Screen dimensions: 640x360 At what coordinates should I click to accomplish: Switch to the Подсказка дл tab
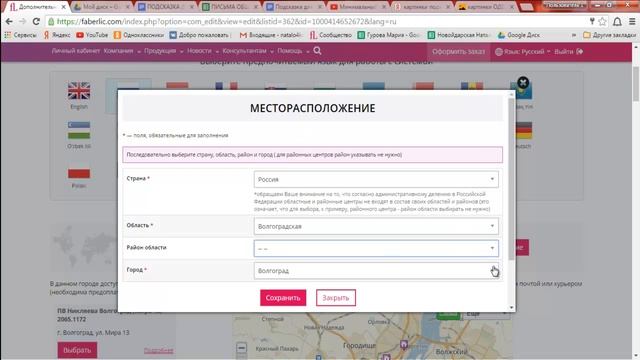pos(294,7)
